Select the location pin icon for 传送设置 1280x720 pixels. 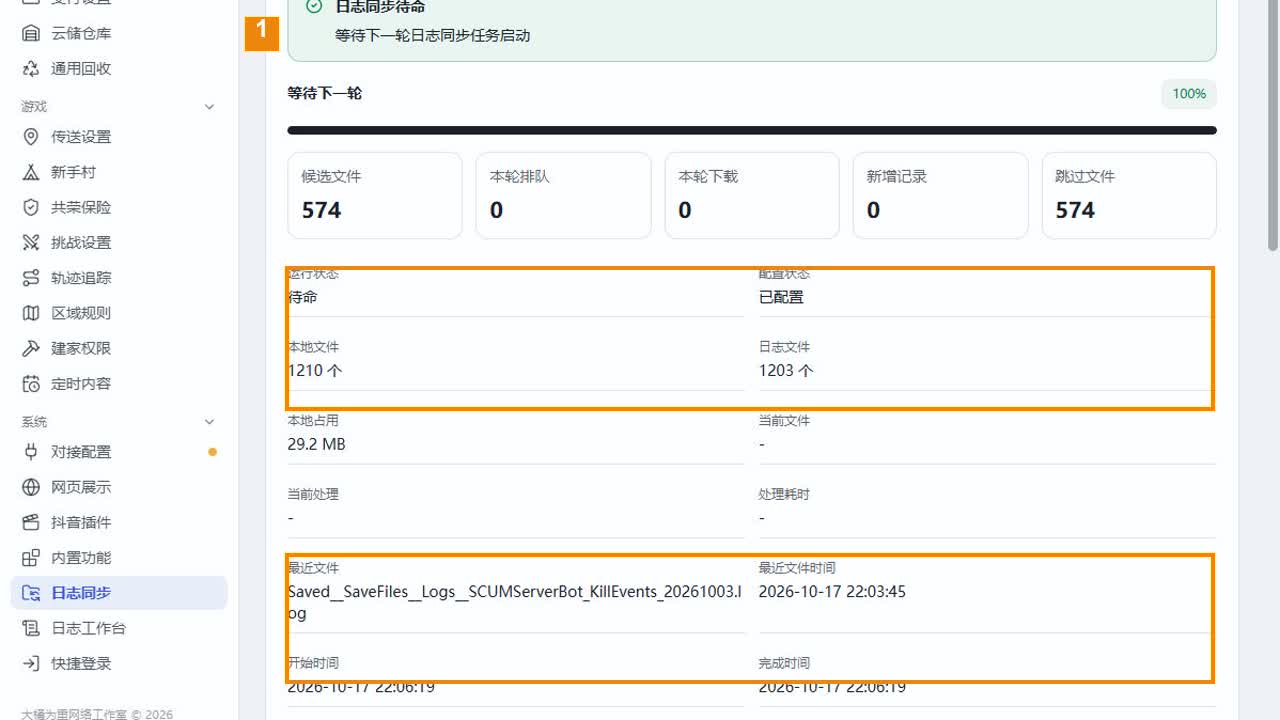31,137
